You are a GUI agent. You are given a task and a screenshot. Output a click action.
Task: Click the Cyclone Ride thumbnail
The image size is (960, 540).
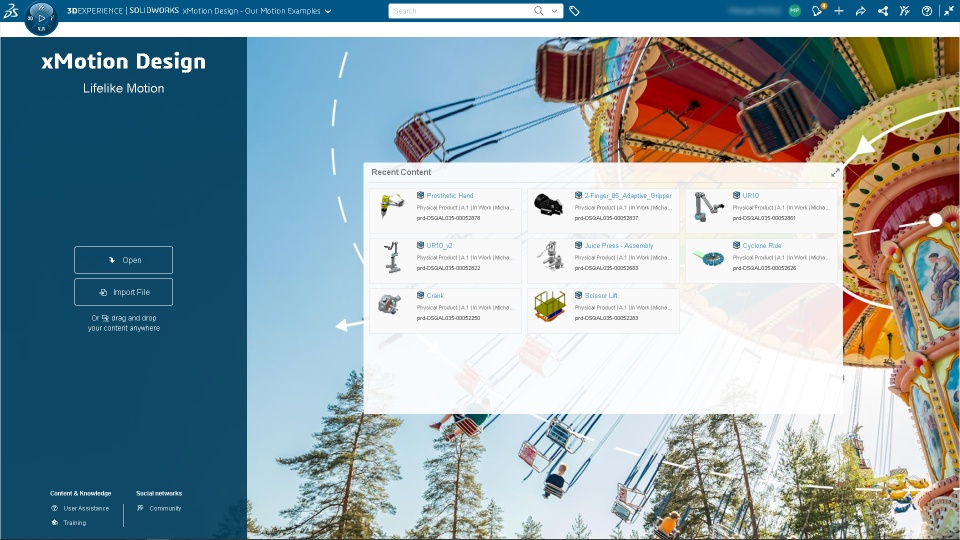pyautogui.click(x=709, y=258)
